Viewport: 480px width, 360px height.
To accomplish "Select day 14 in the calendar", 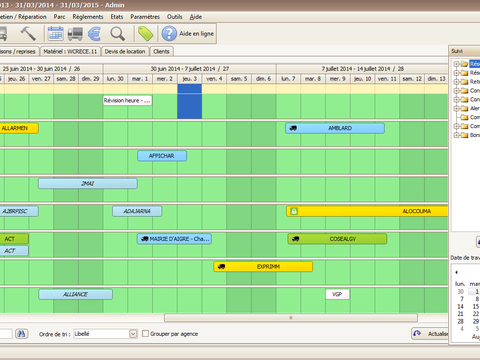I will (460, 306).
